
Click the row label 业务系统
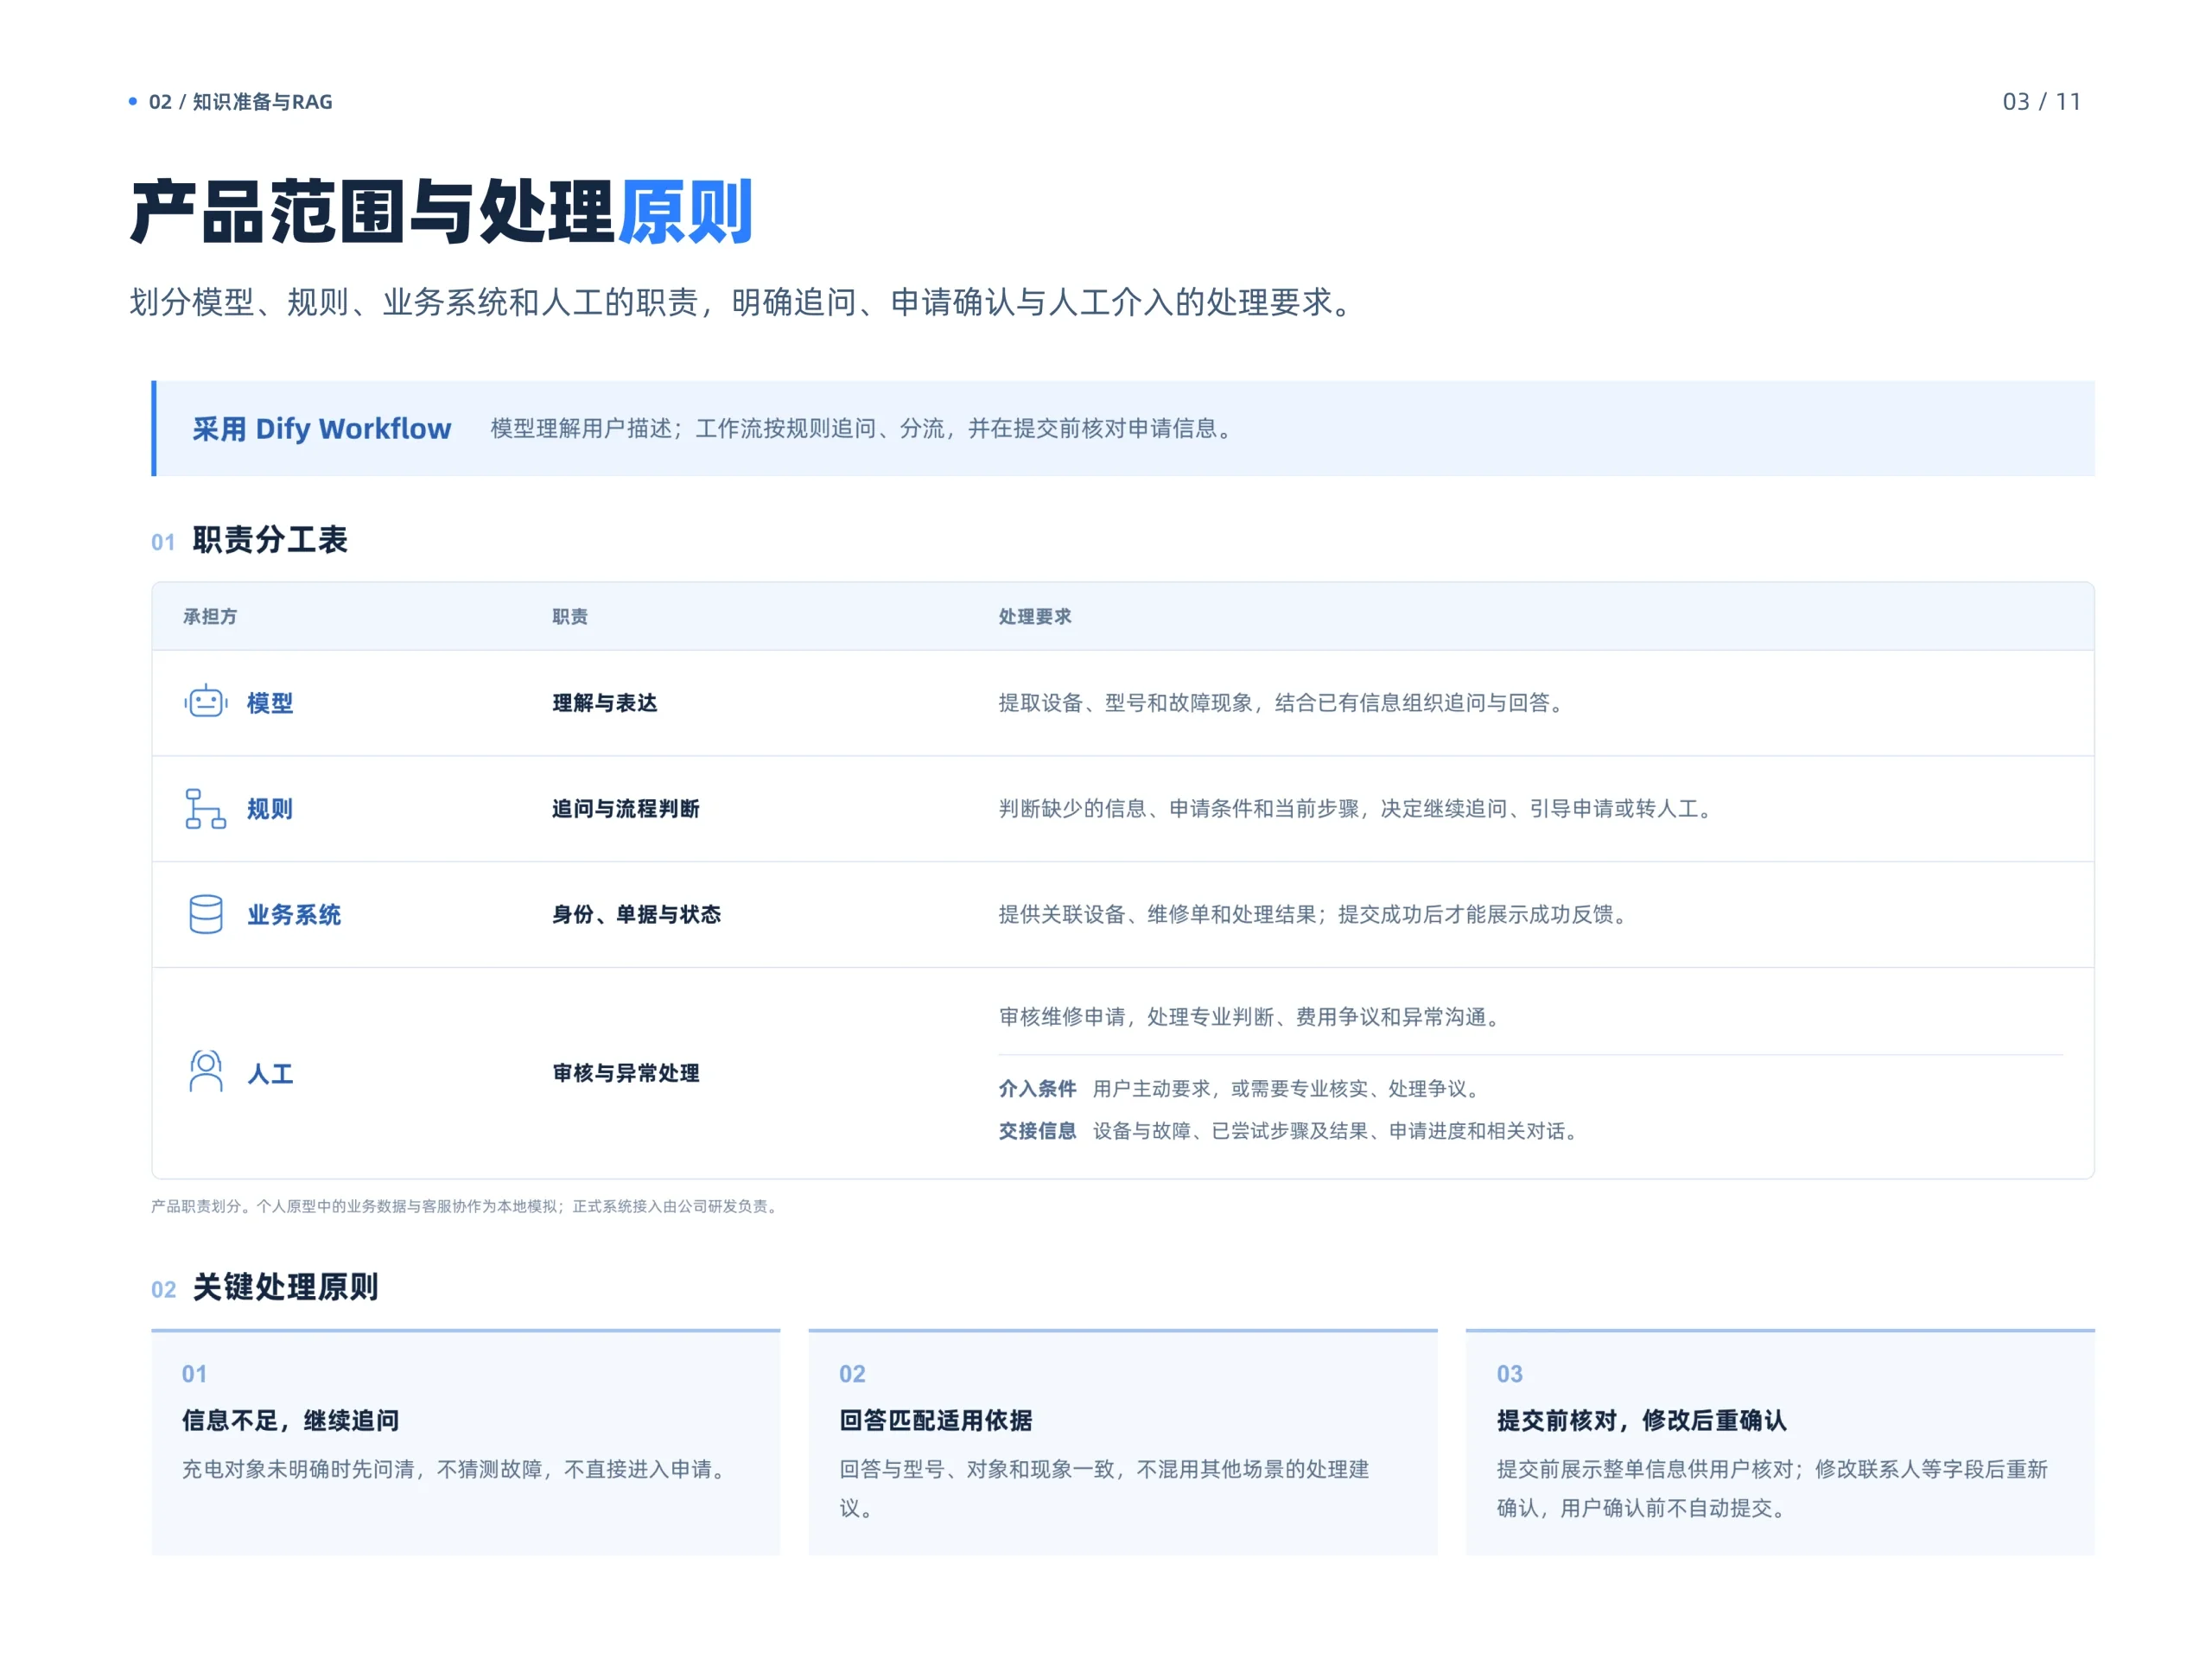pos(294,915)
